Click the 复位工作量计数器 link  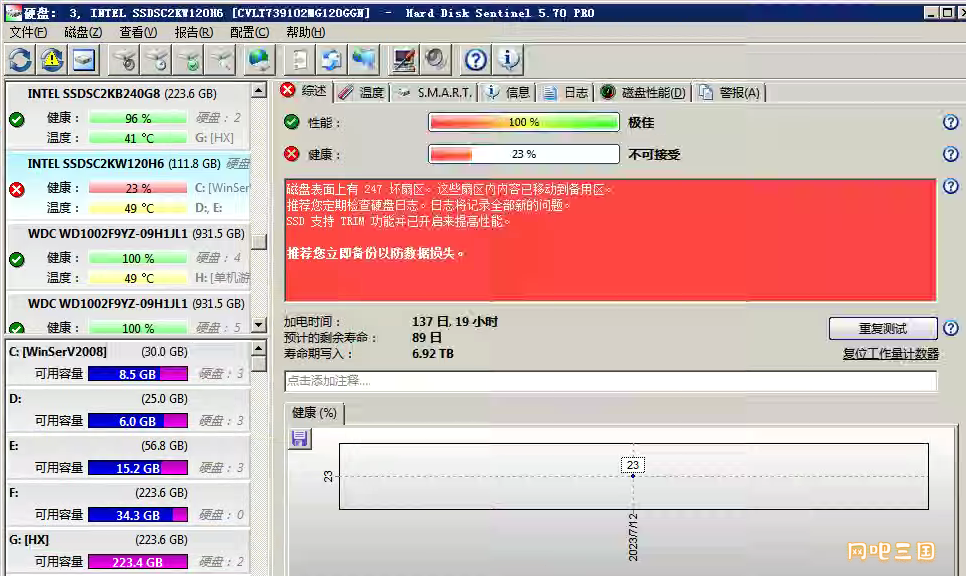(891, 354)
